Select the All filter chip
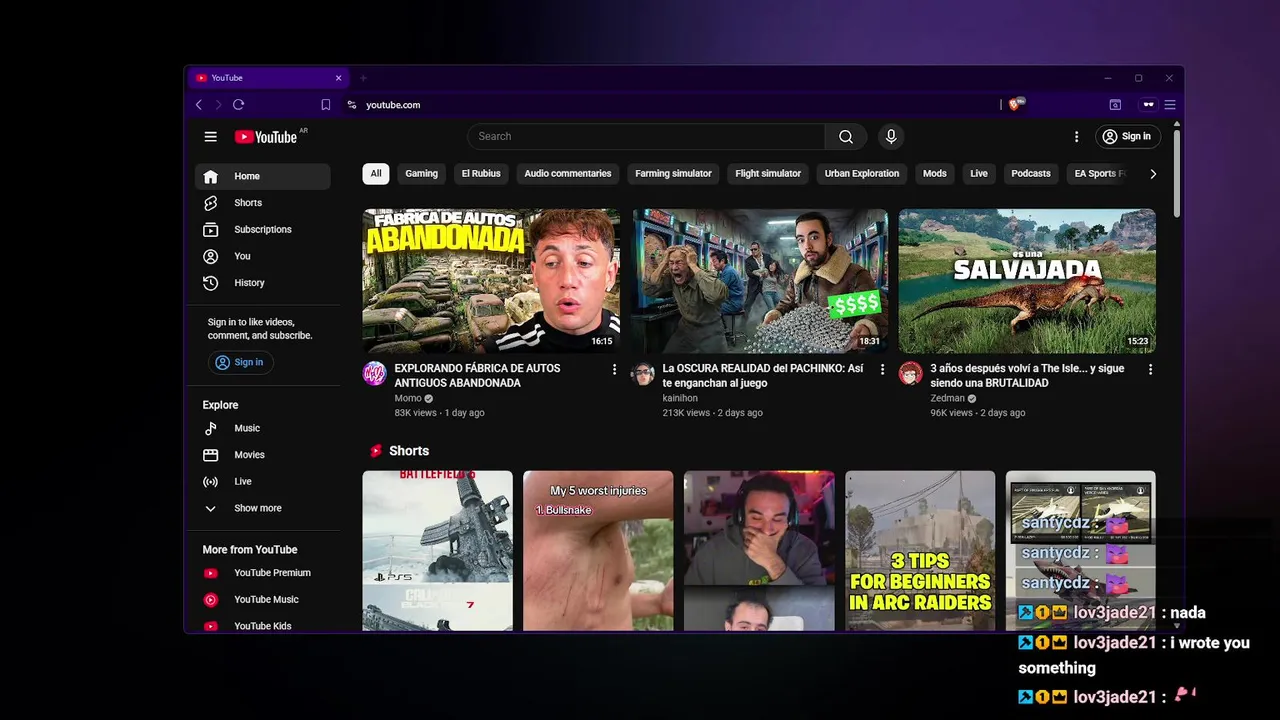Image resolution: width=1280 pixels, height=720 pixels. pyautogui.click(x=376, y=174)
